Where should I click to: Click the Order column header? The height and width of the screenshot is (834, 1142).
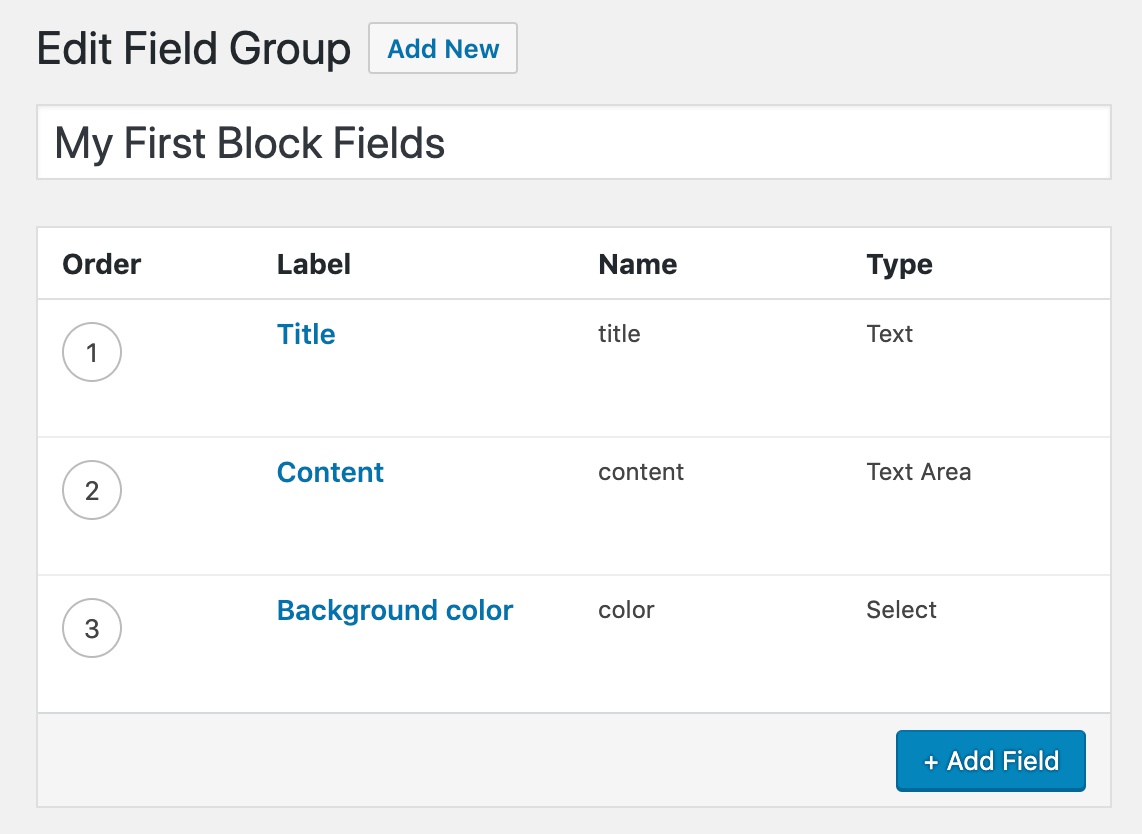[x=101, y=264]
